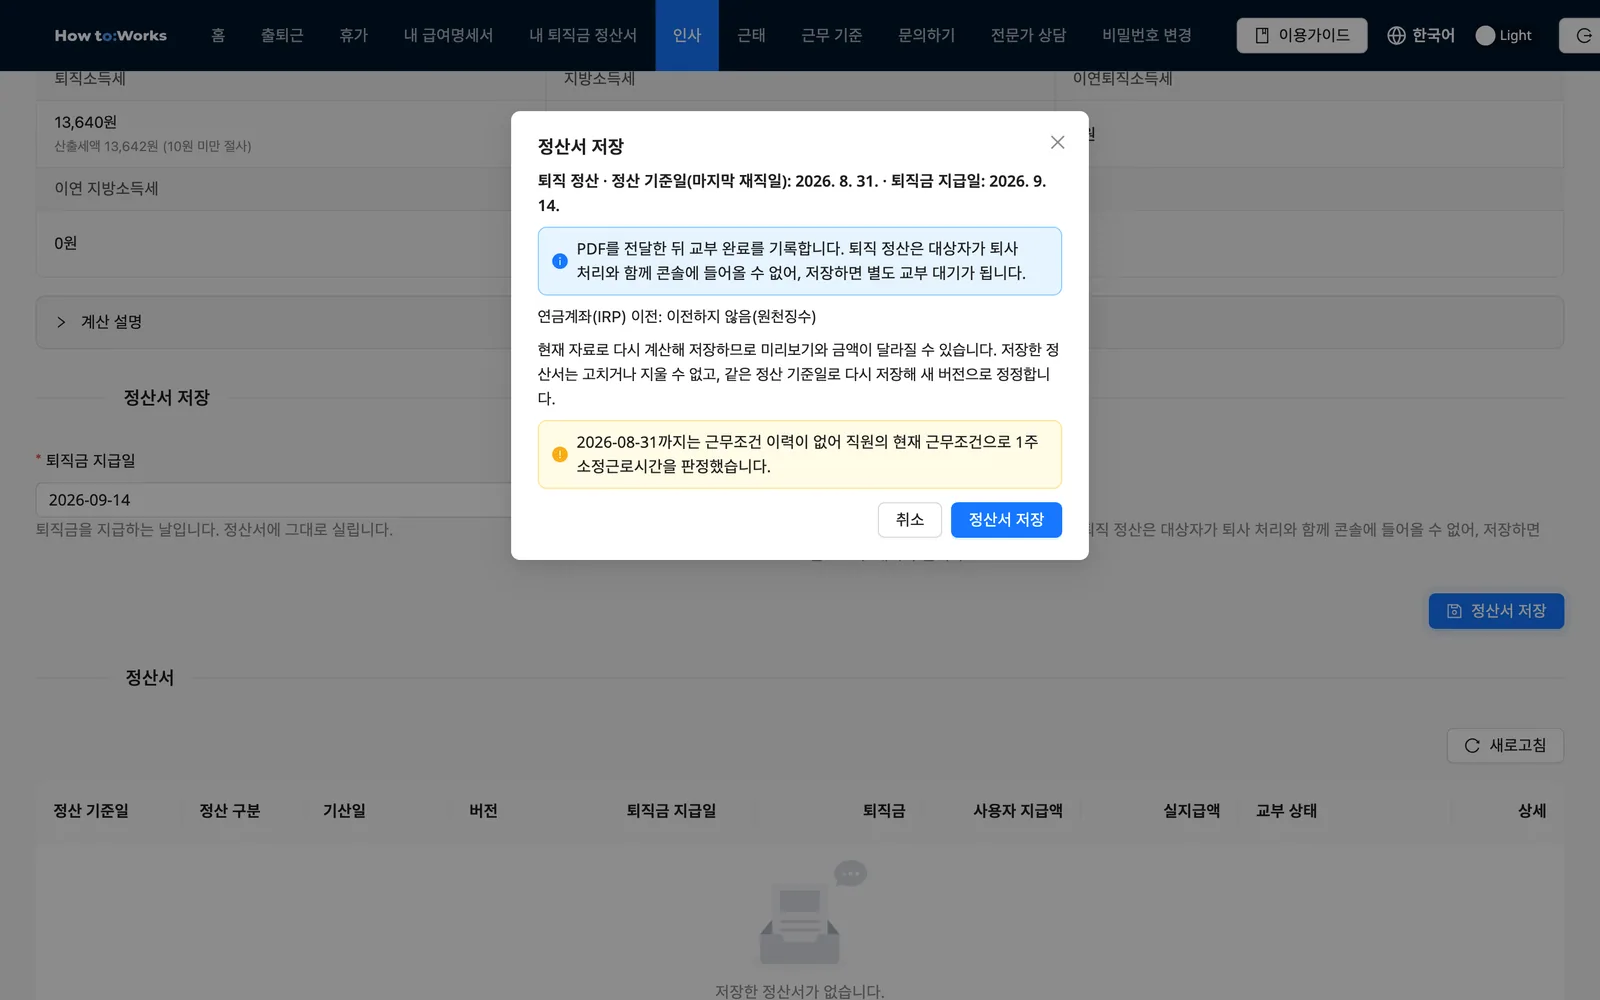Open 내 퇴직금 정산서 menu
Screen dimensions: 1600x1000
[x=583, y=35]
